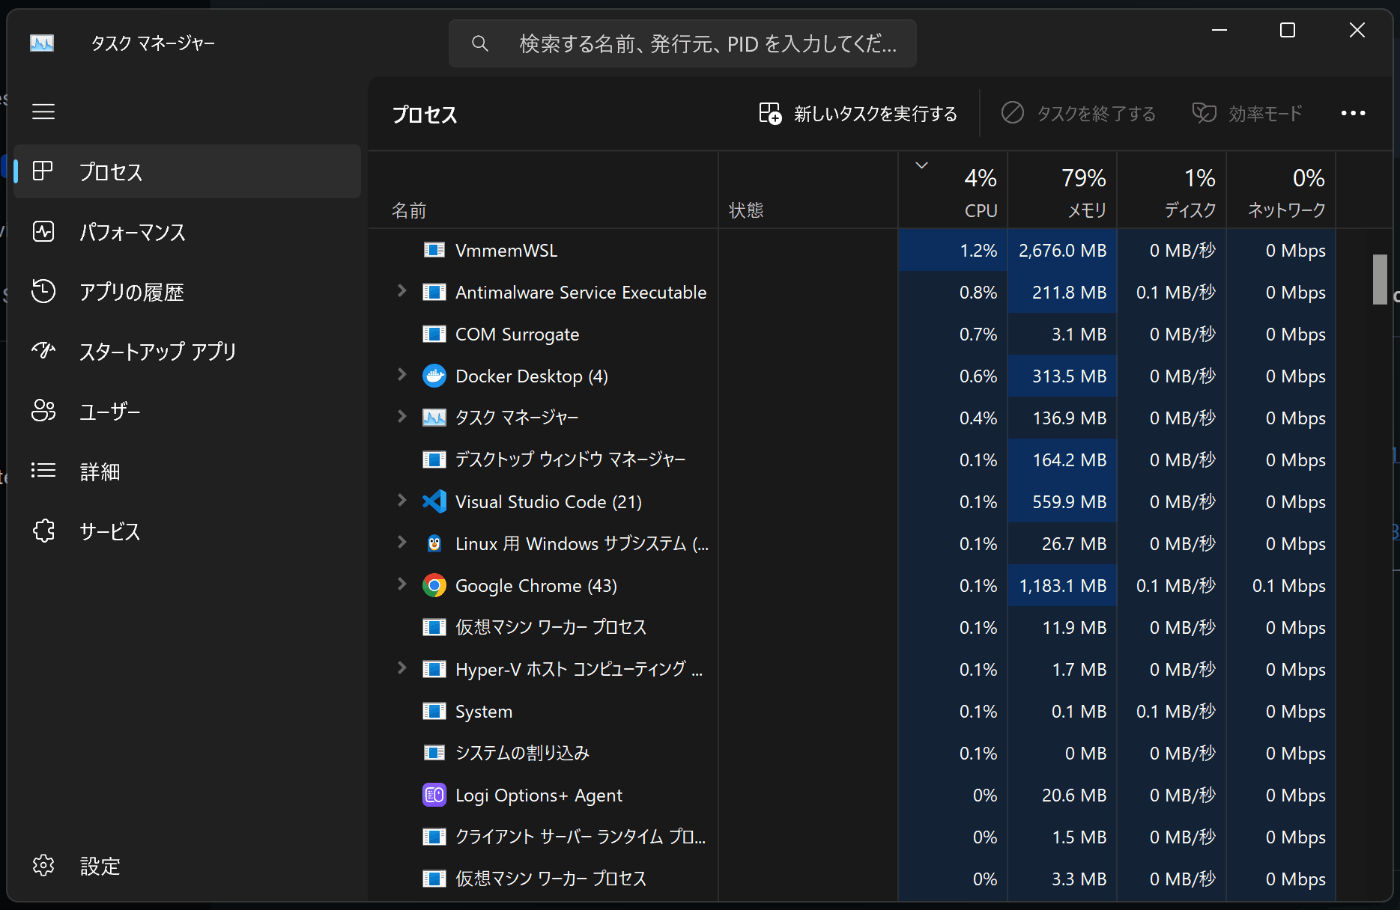Click the Antimalware Service Executable icon
This screenshot has height=910, width=1400.
[x=434, y=292]
